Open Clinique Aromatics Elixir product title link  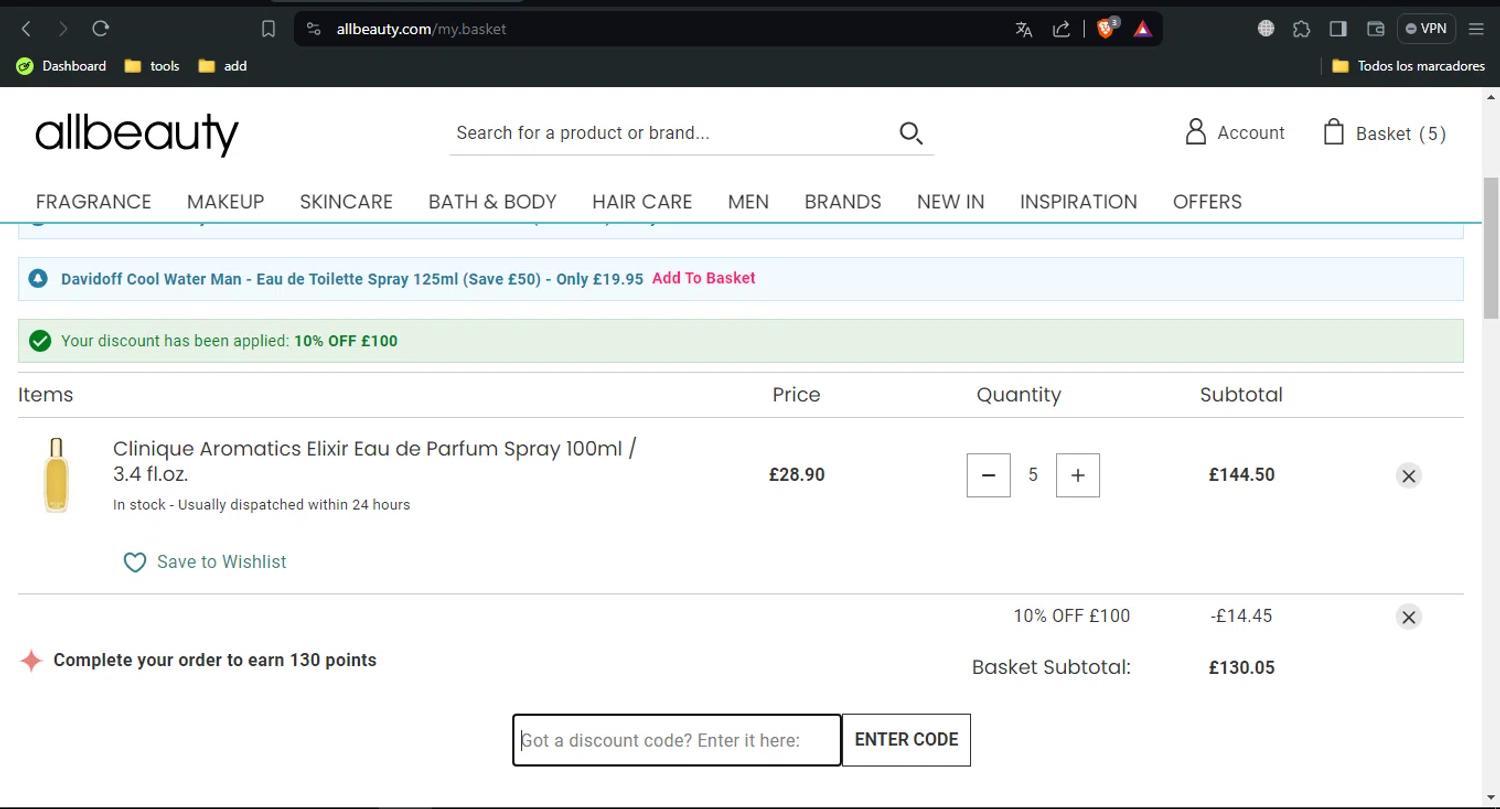coord(375,461)
